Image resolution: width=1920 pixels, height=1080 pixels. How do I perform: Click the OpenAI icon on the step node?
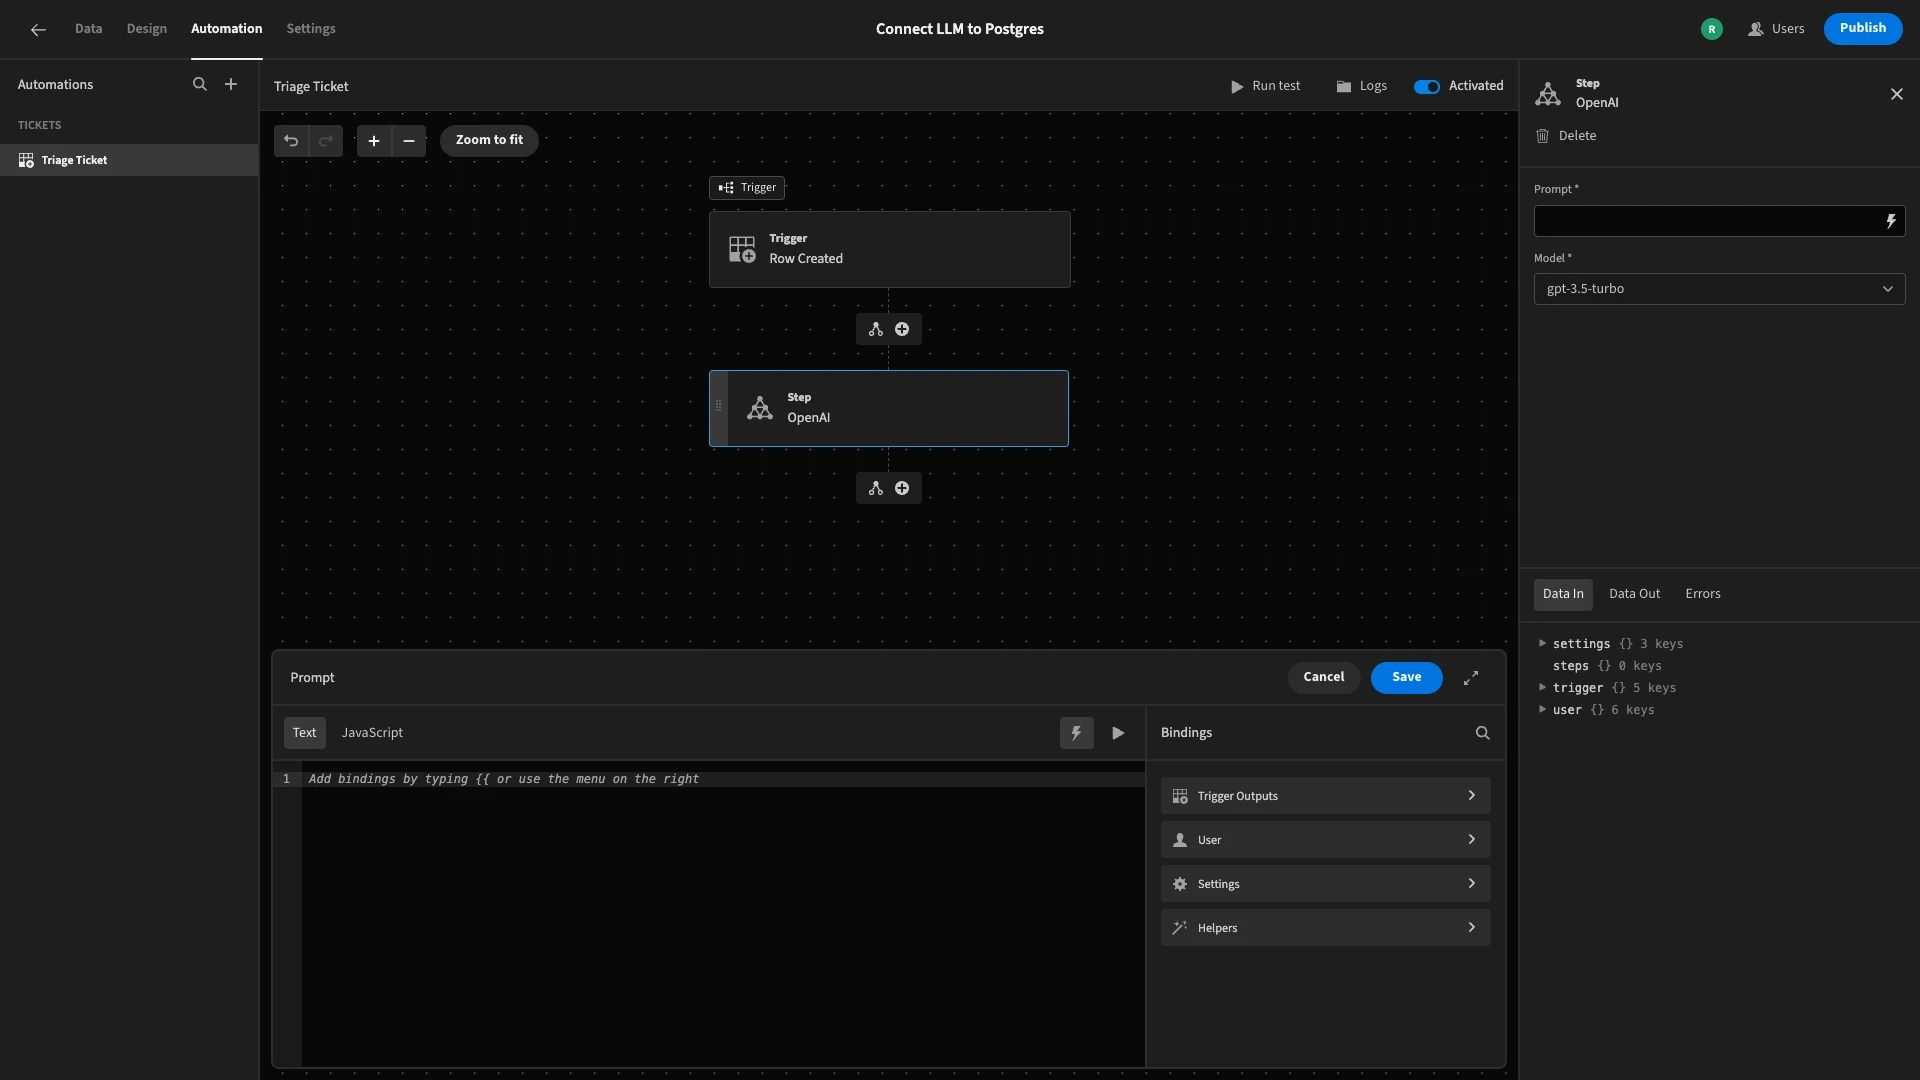760,408
